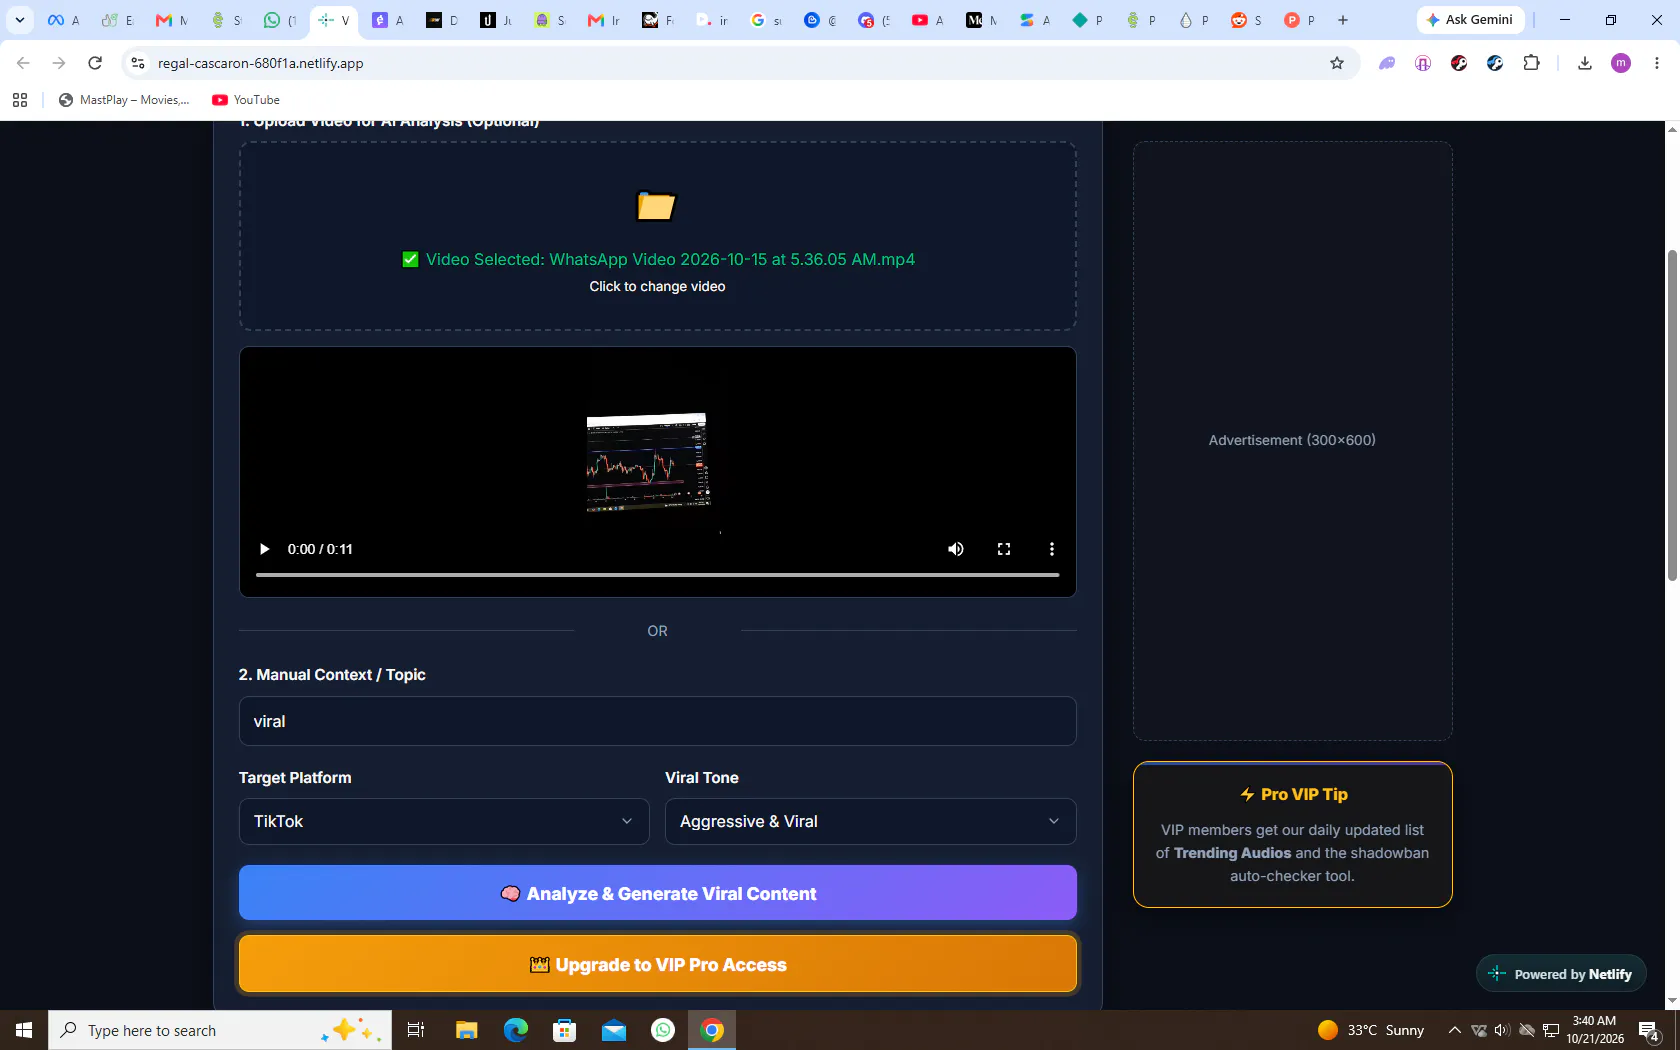Play the uploaded video
1680x1050 pixels.
click(x=264, y=549)
